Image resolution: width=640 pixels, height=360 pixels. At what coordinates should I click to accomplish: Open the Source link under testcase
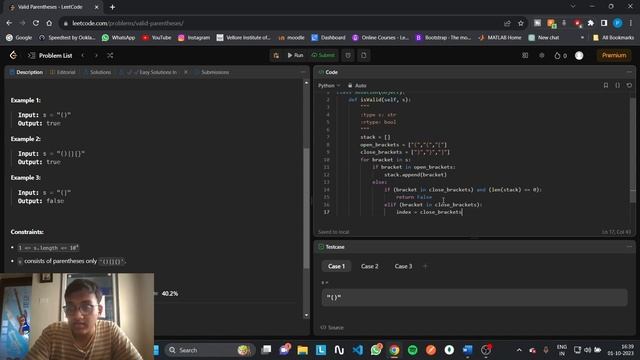click(332, 327)
